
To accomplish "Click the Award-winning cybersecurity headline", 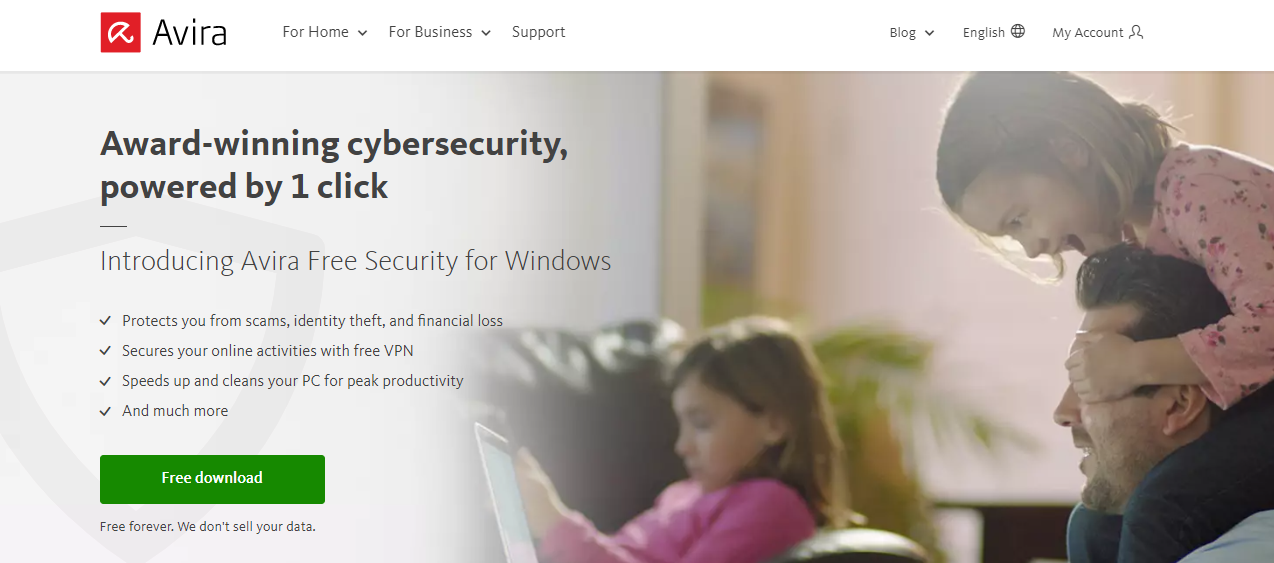I will pyautogui.click(x=334, y=164).
